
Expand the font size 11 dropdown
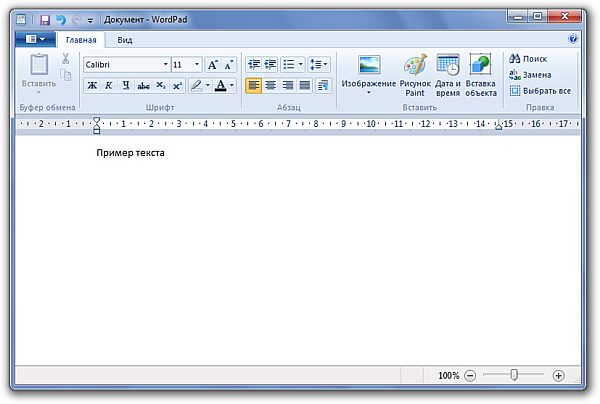(x=197, y=64)
